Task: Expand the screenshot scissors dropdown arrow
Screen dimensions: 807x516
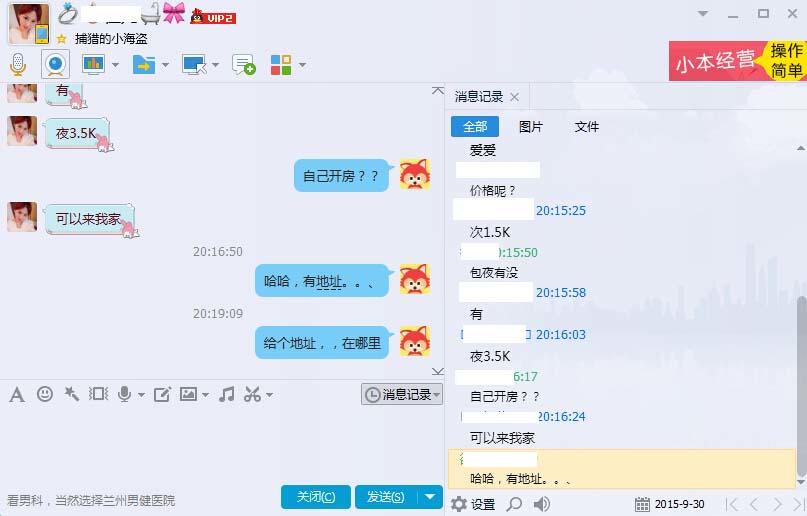Action: [269, 395]
